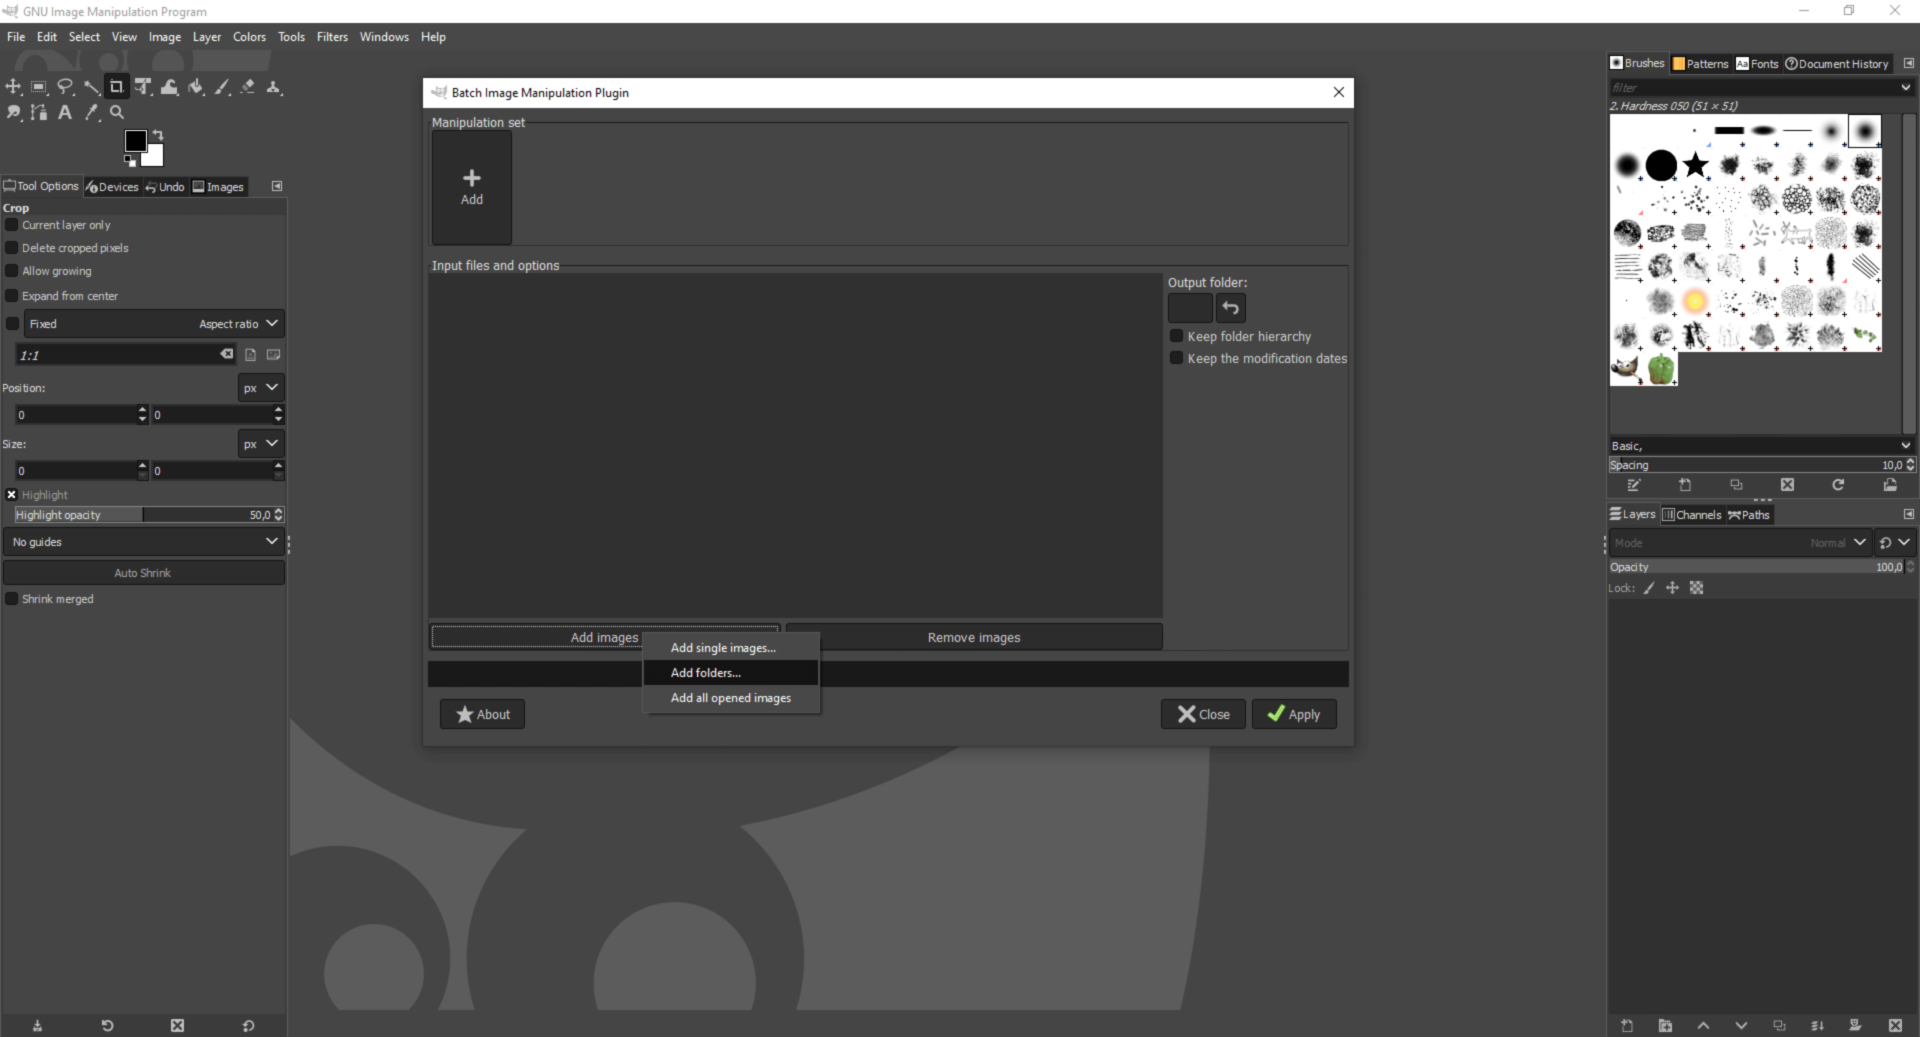Click the Apply button
The width and height of the screenshot is (1920, 1037).
pos(1294,714)
